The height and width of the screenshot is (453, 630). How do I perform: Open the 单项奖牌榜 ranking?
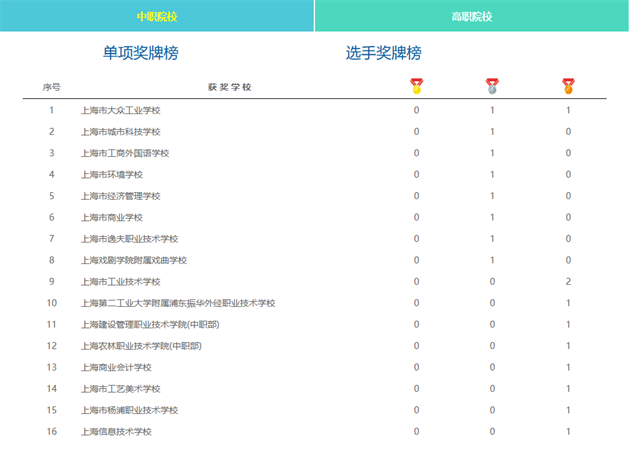click(141, 53)
